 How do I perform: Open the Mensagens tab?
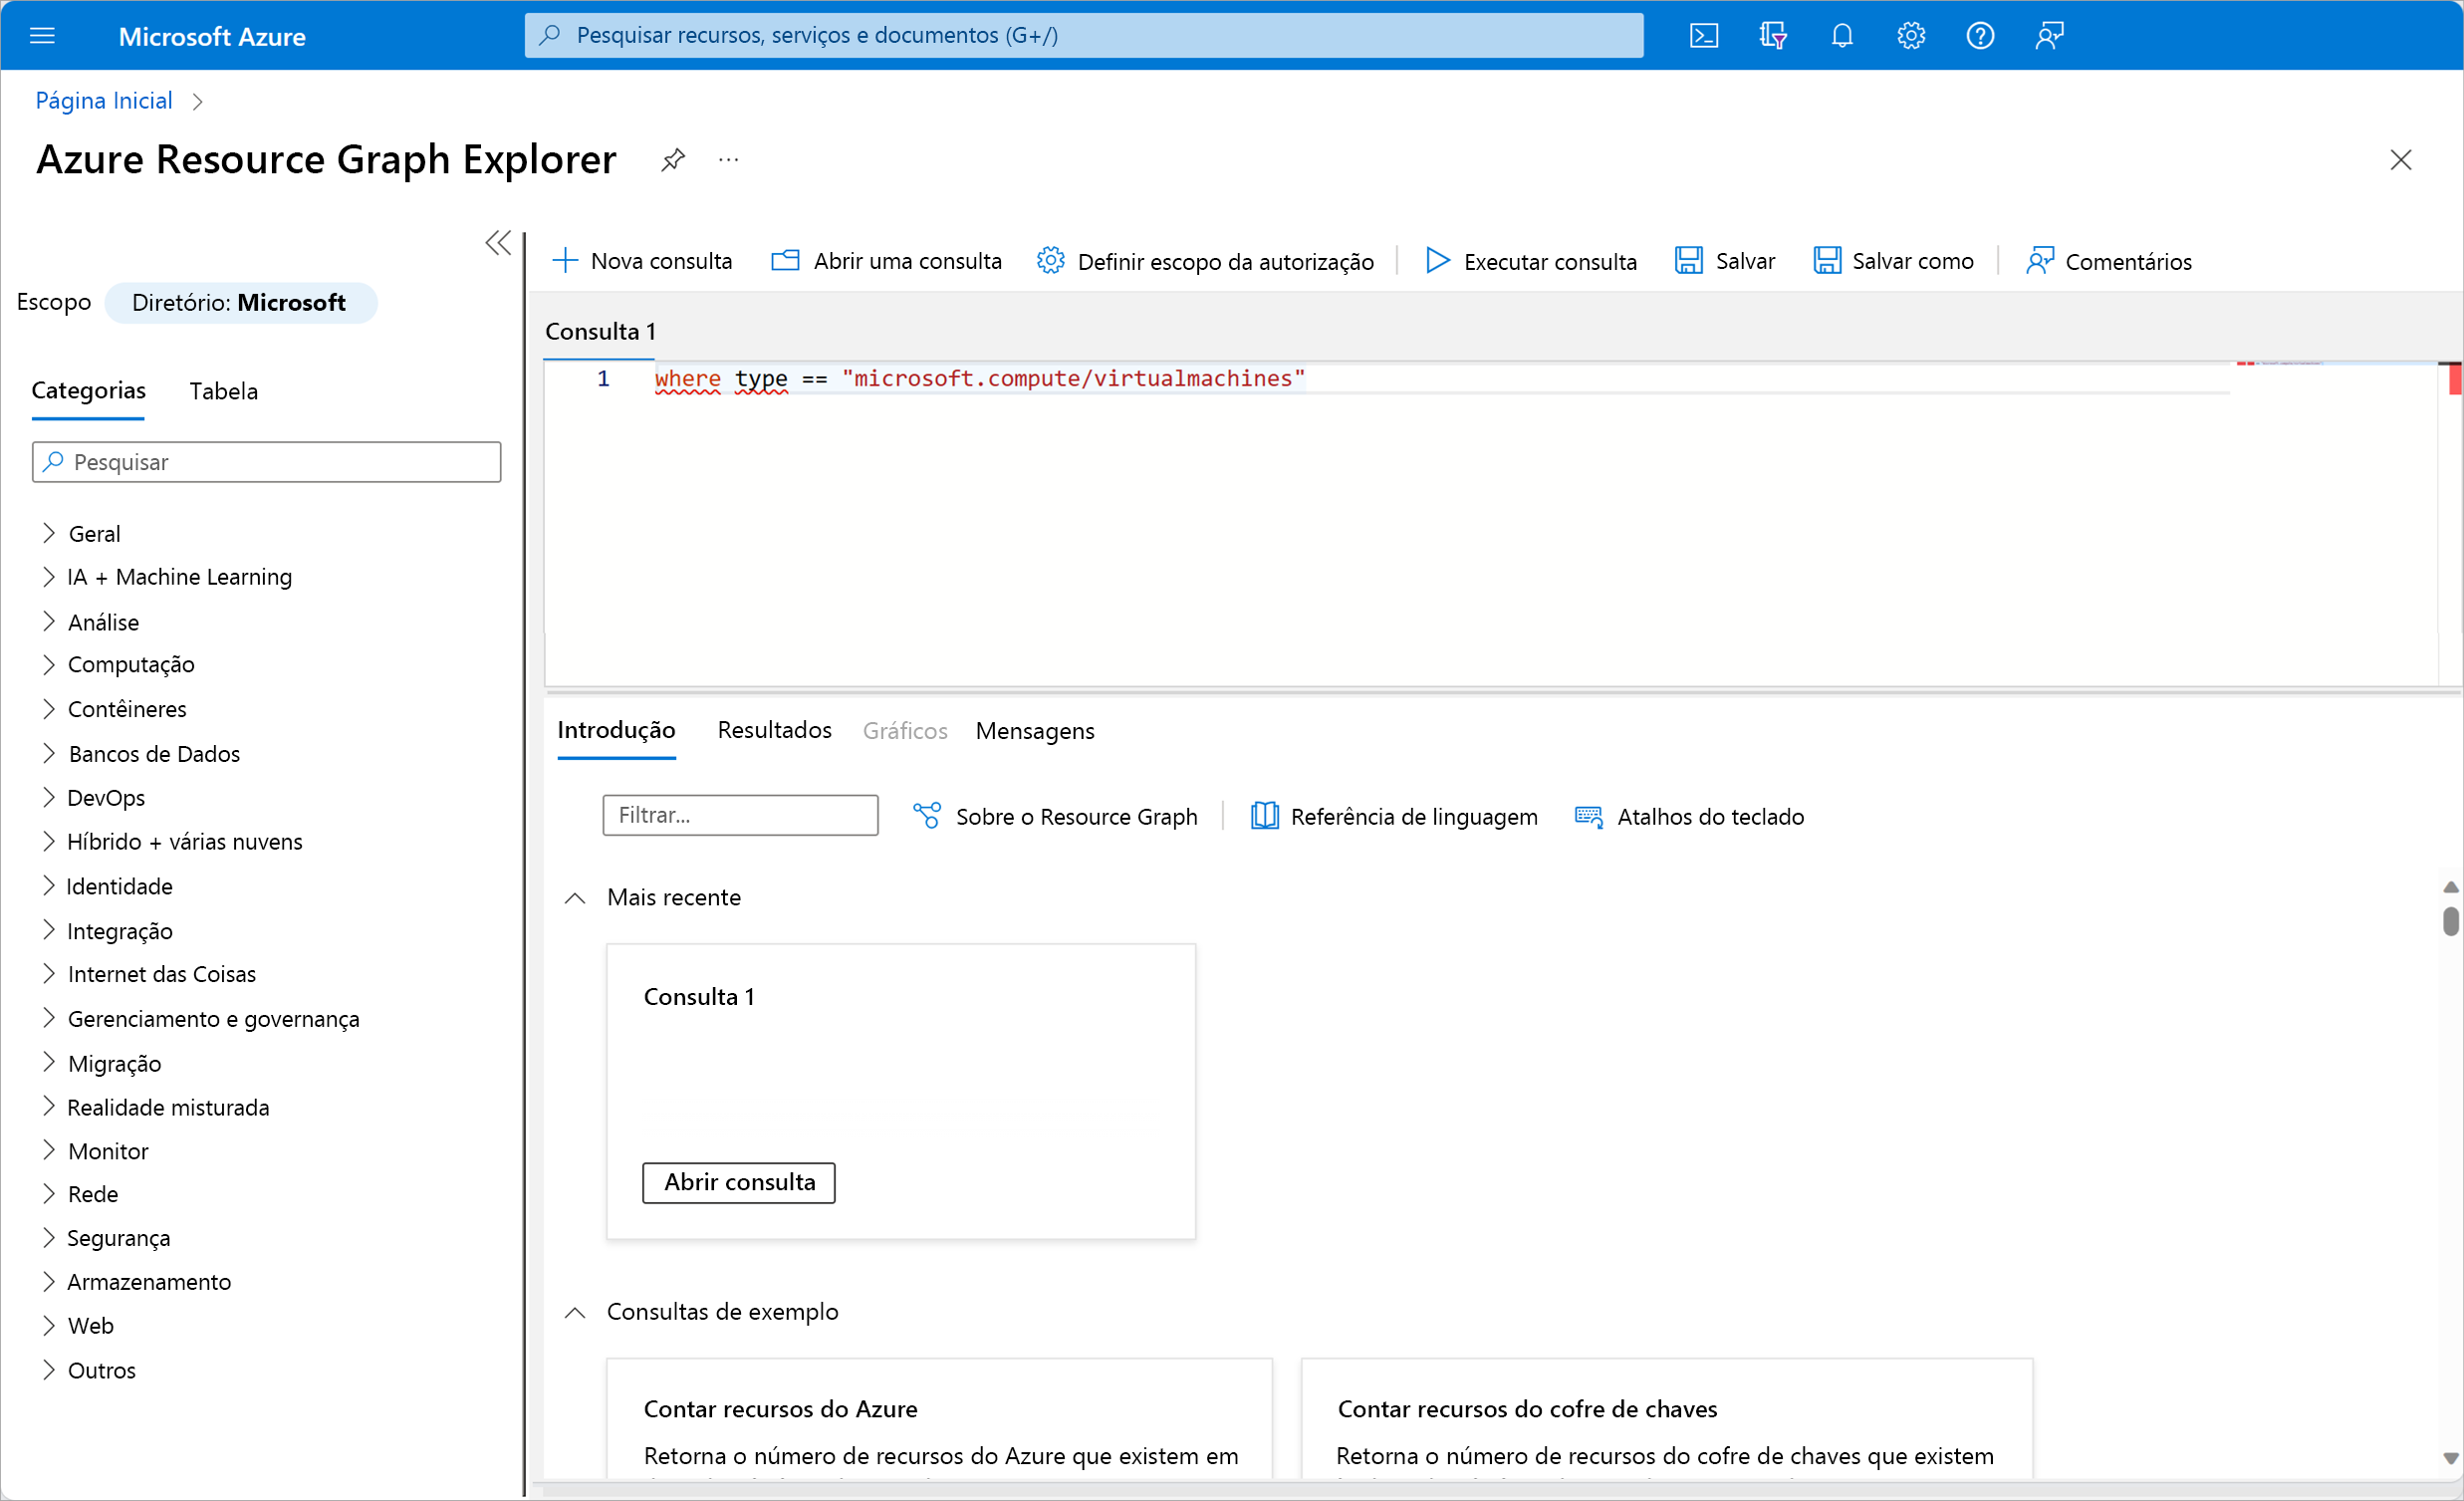point(1034,731)
